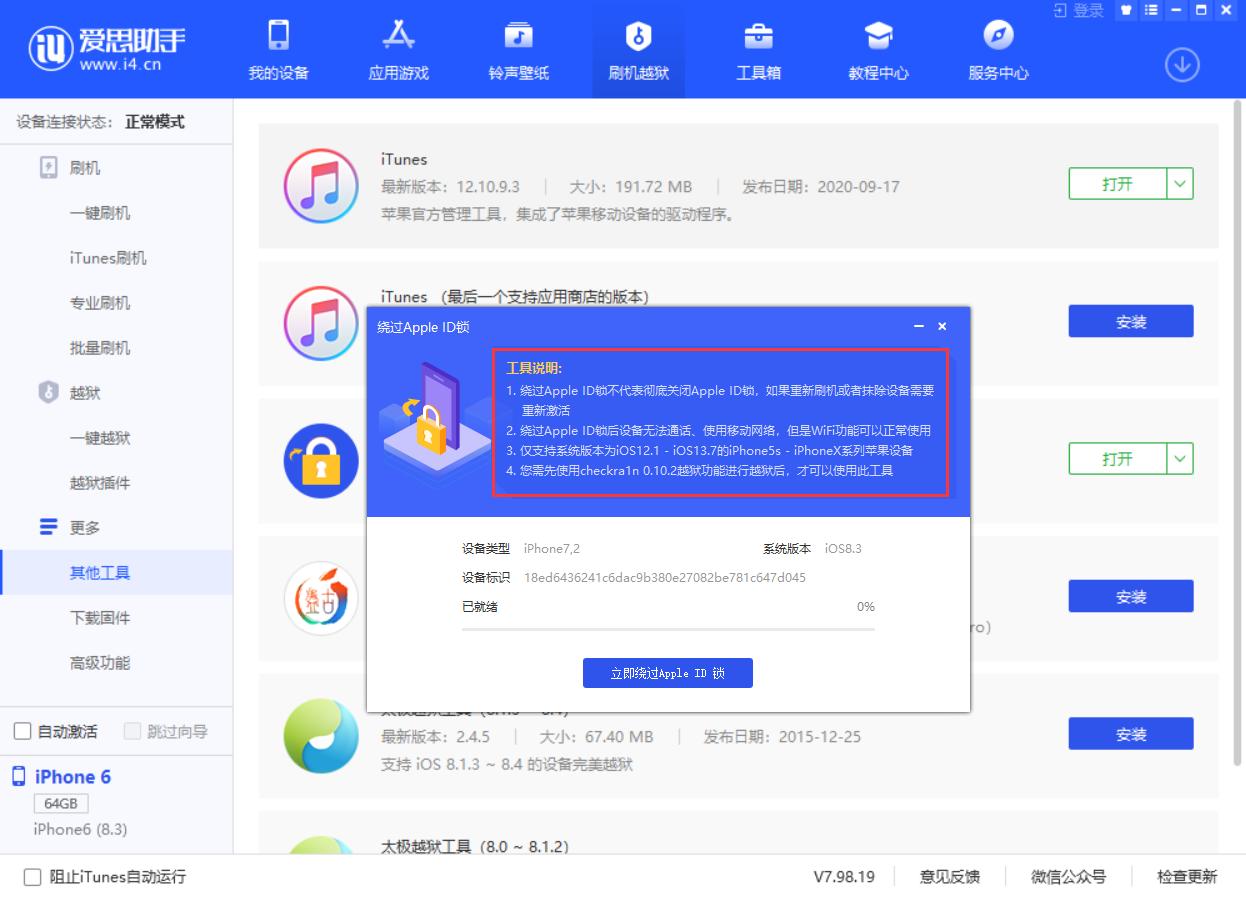The image size is (1246, 897).
Task: Click the 工具箱 toolbox icon
Action: pyautogui.click(x=758, y=48)
